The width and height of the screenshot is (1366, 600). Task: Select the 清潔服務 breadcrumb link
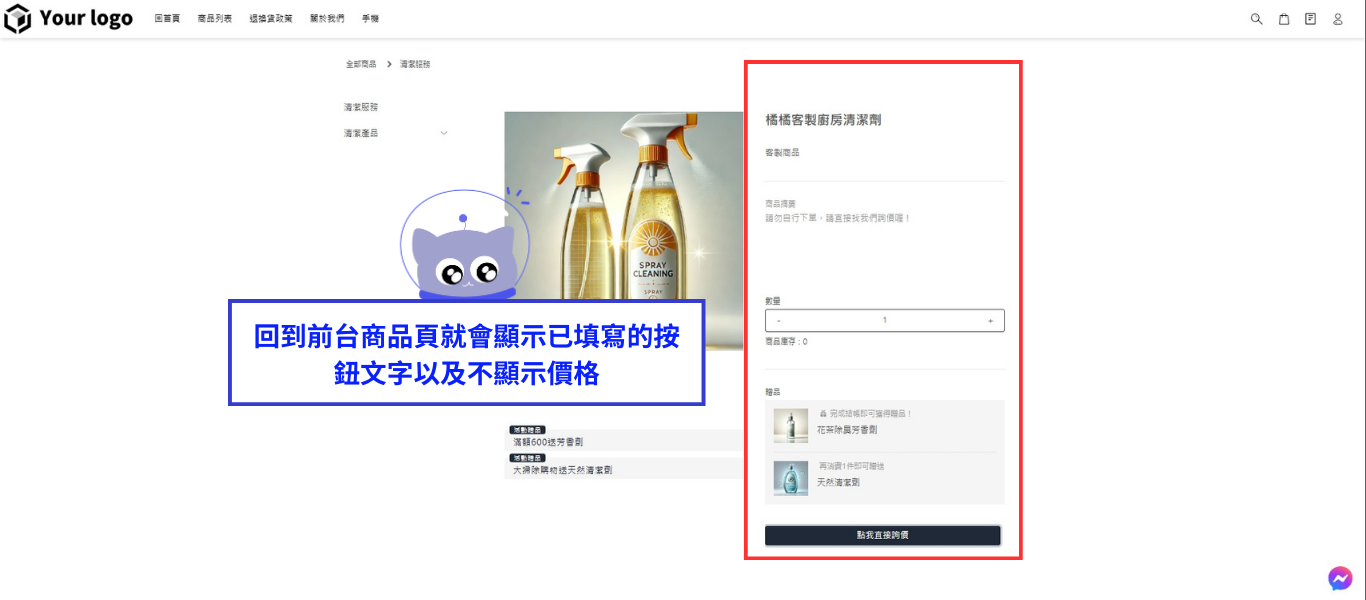tap(415, 64)
